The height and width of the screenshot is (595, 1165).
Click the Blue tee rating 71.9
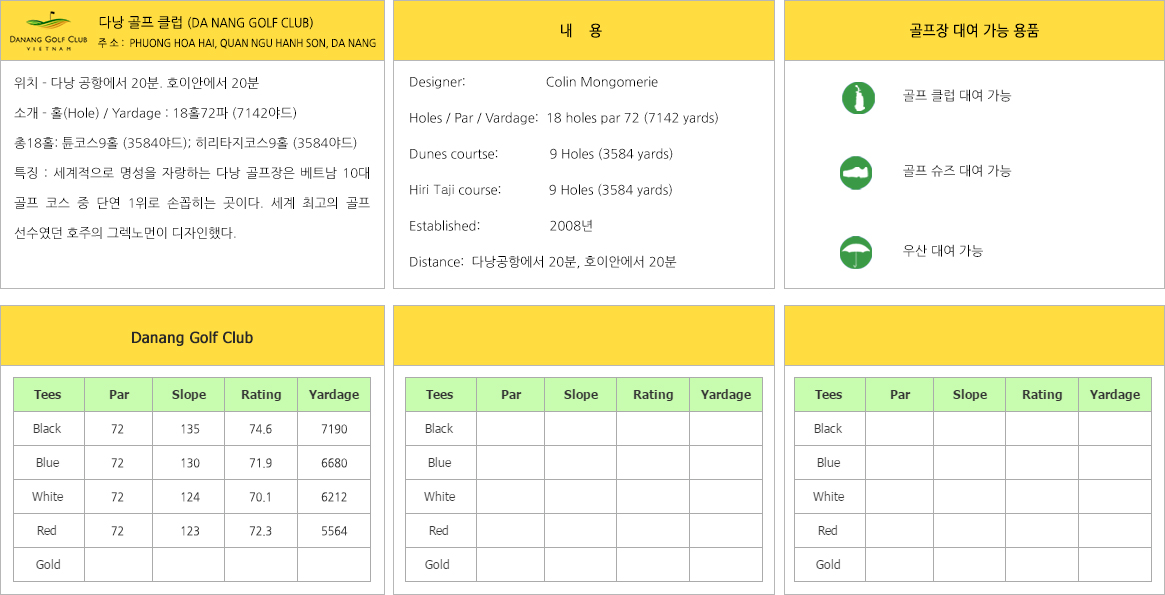[x=261, y=463]
